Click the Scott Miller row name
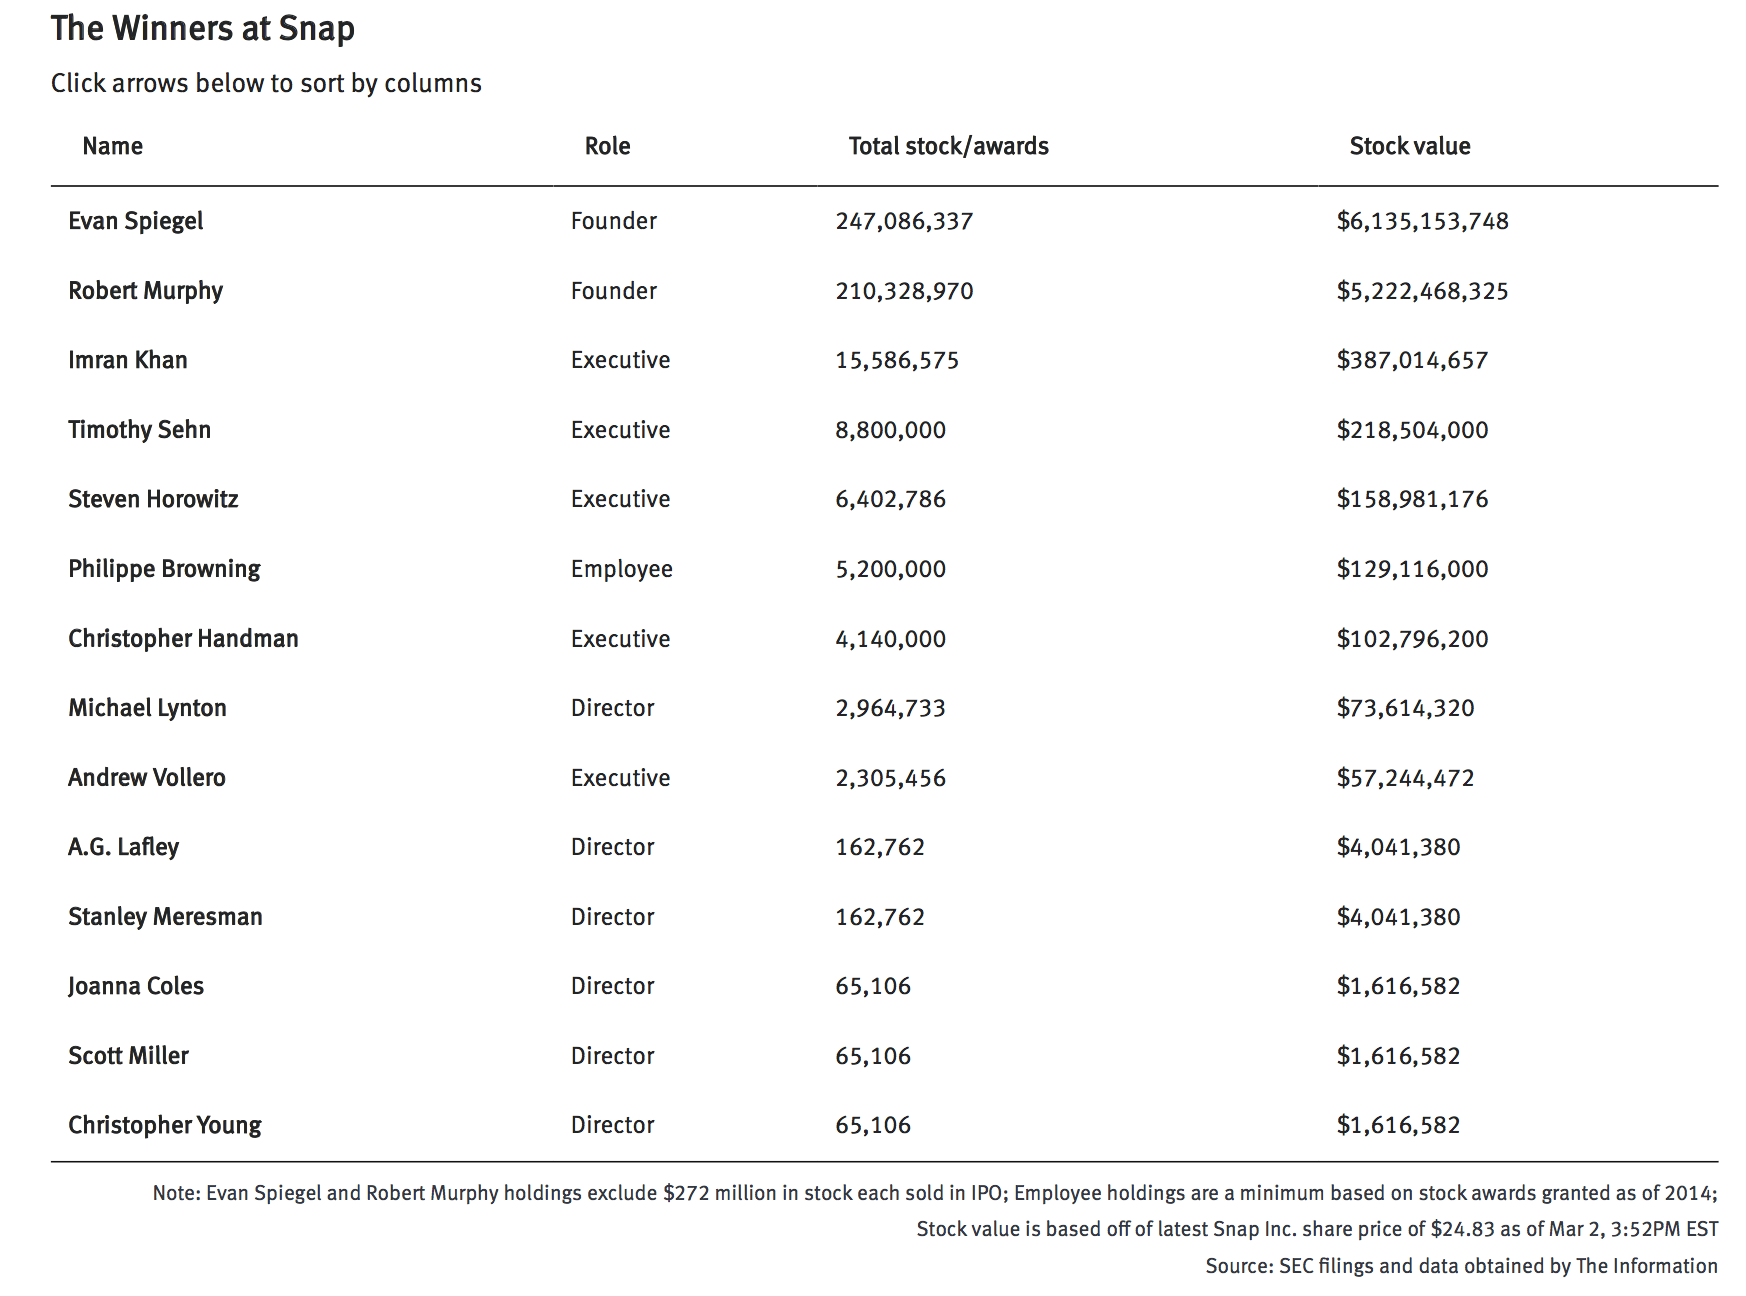1746x1296 pixels. pos(128,1056)
